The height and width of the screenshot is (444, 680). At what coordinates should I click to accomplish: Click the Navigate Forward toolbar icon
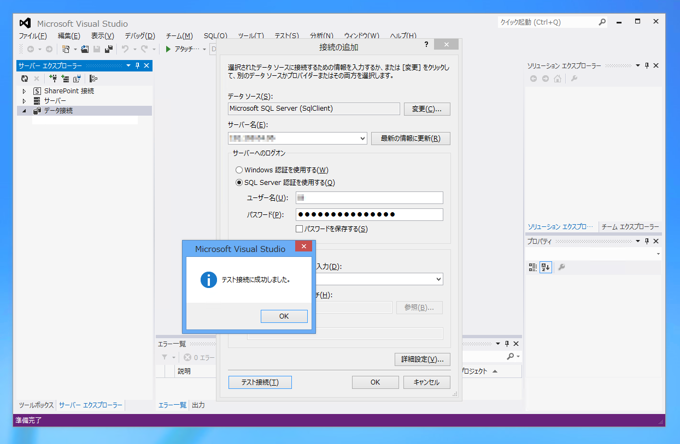click(49, 49)
